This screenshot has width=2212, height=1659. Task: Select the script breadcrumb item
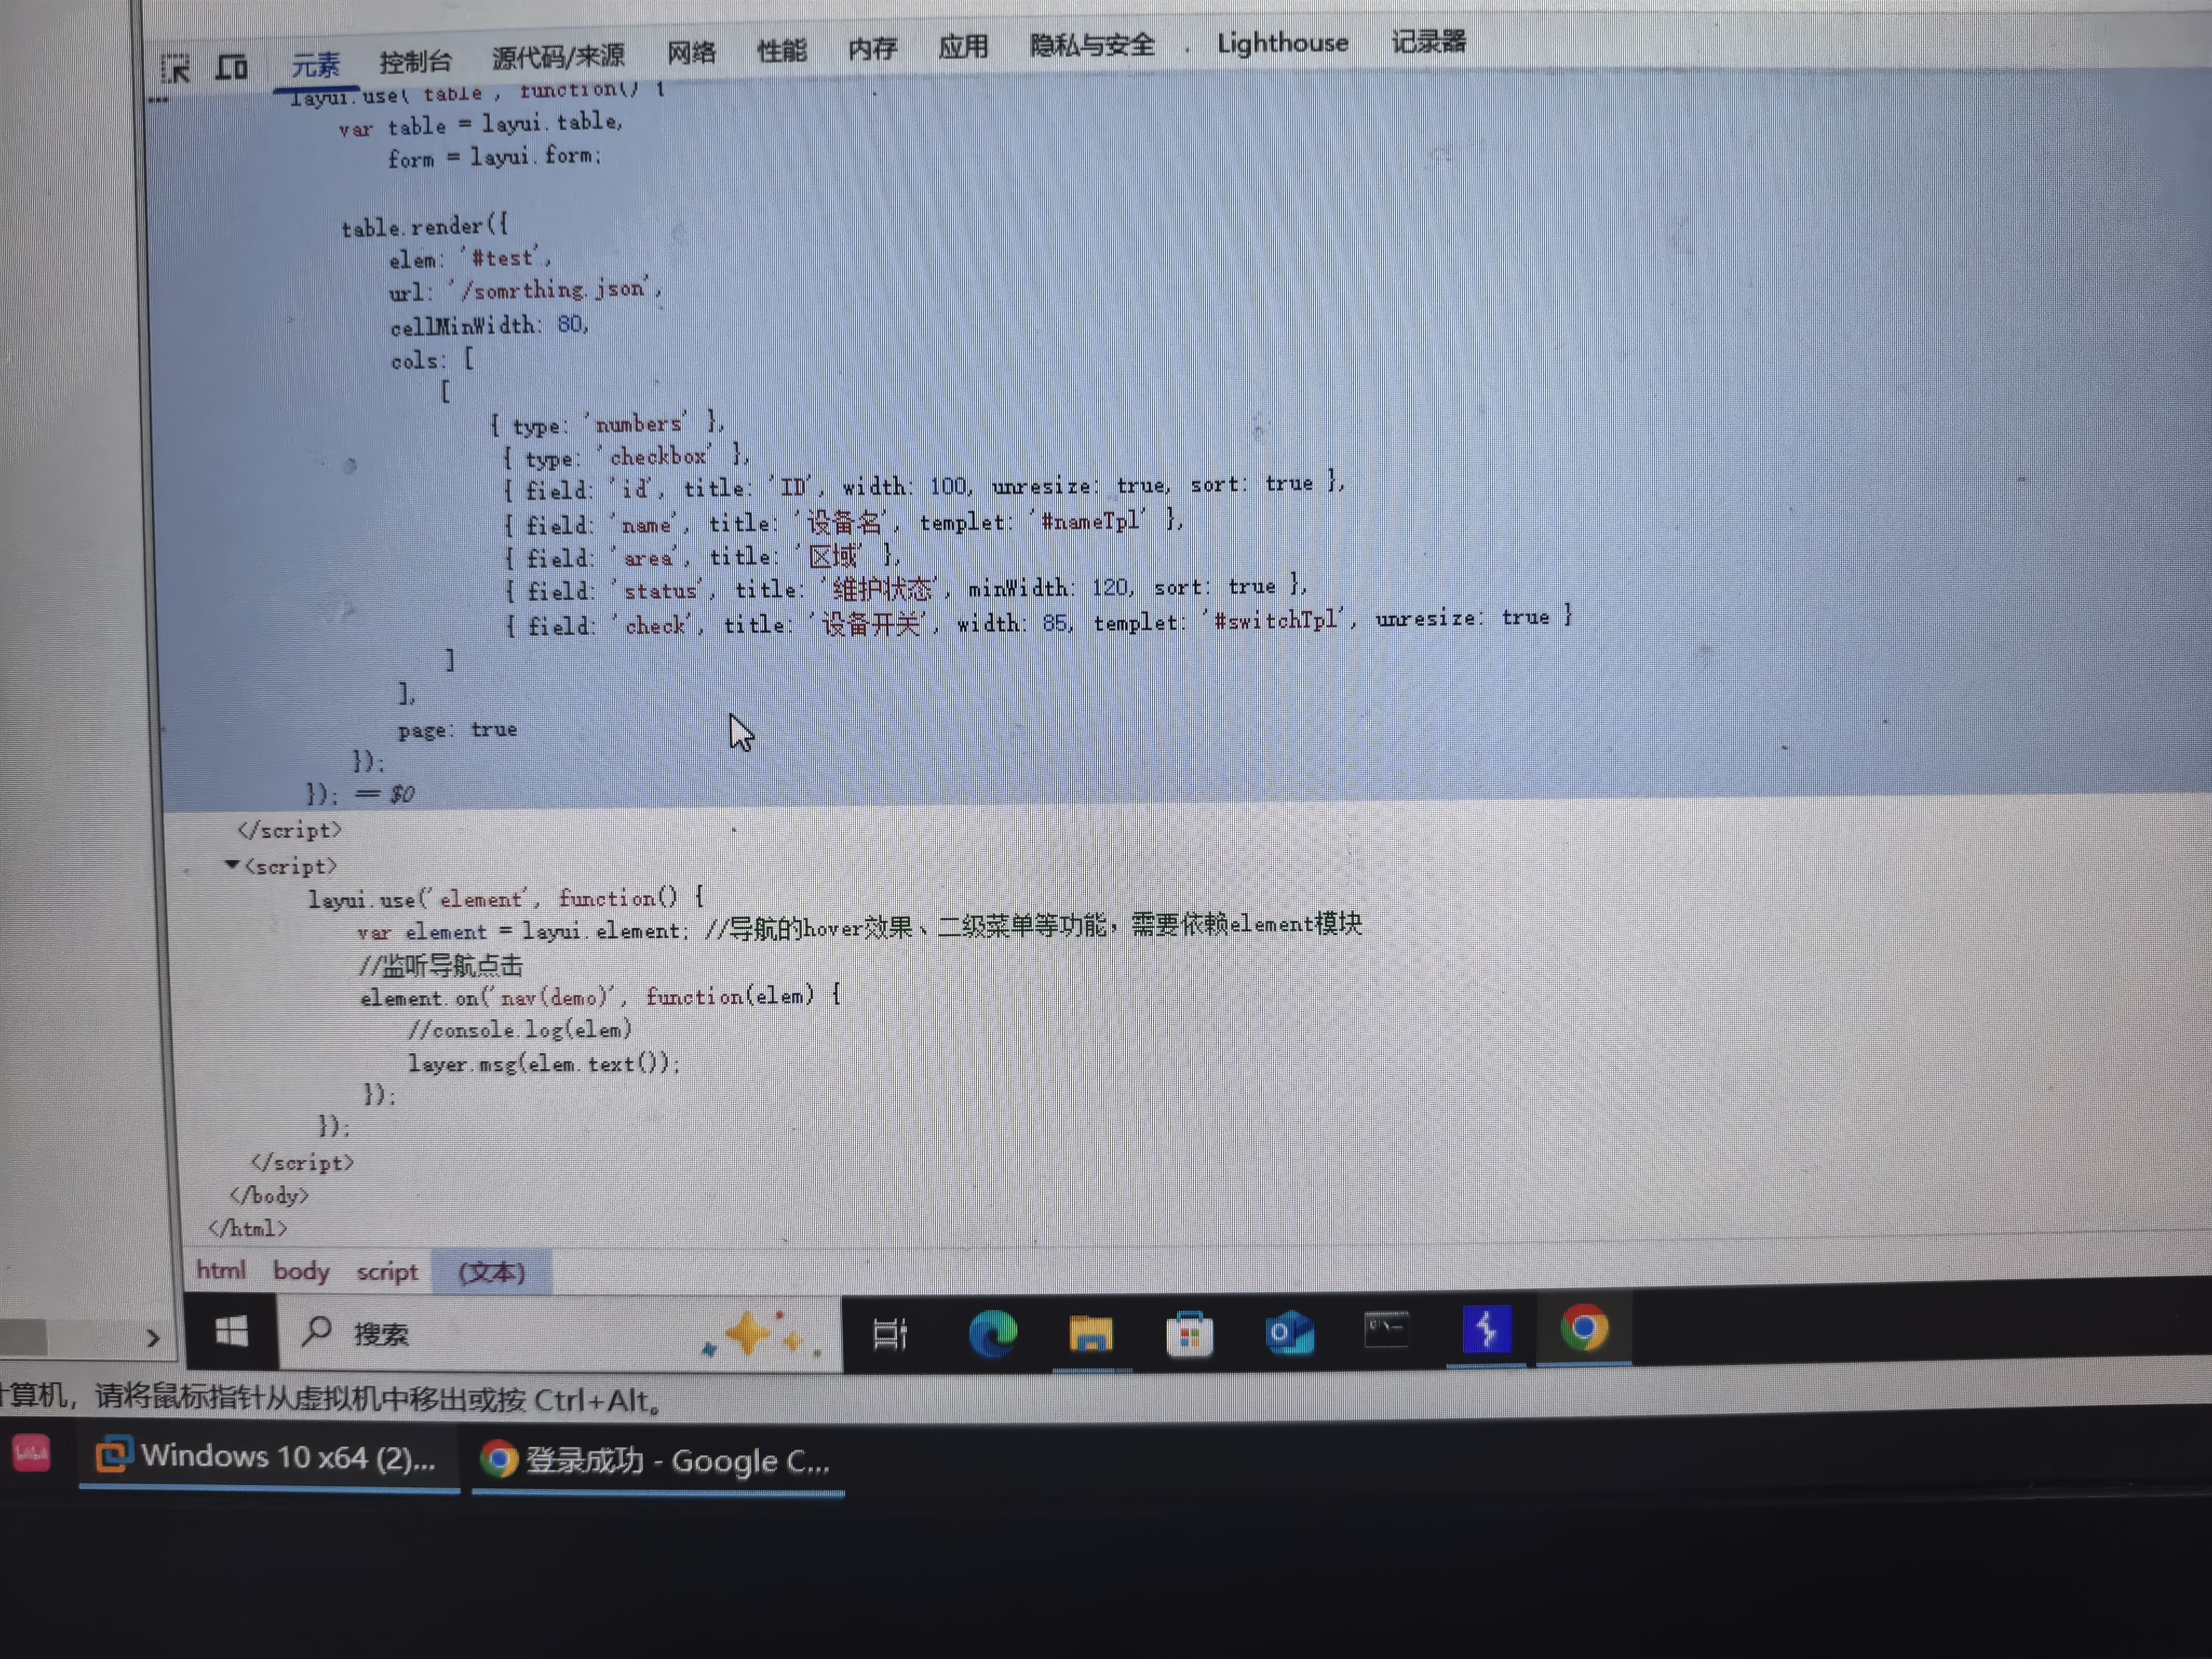387,1272
